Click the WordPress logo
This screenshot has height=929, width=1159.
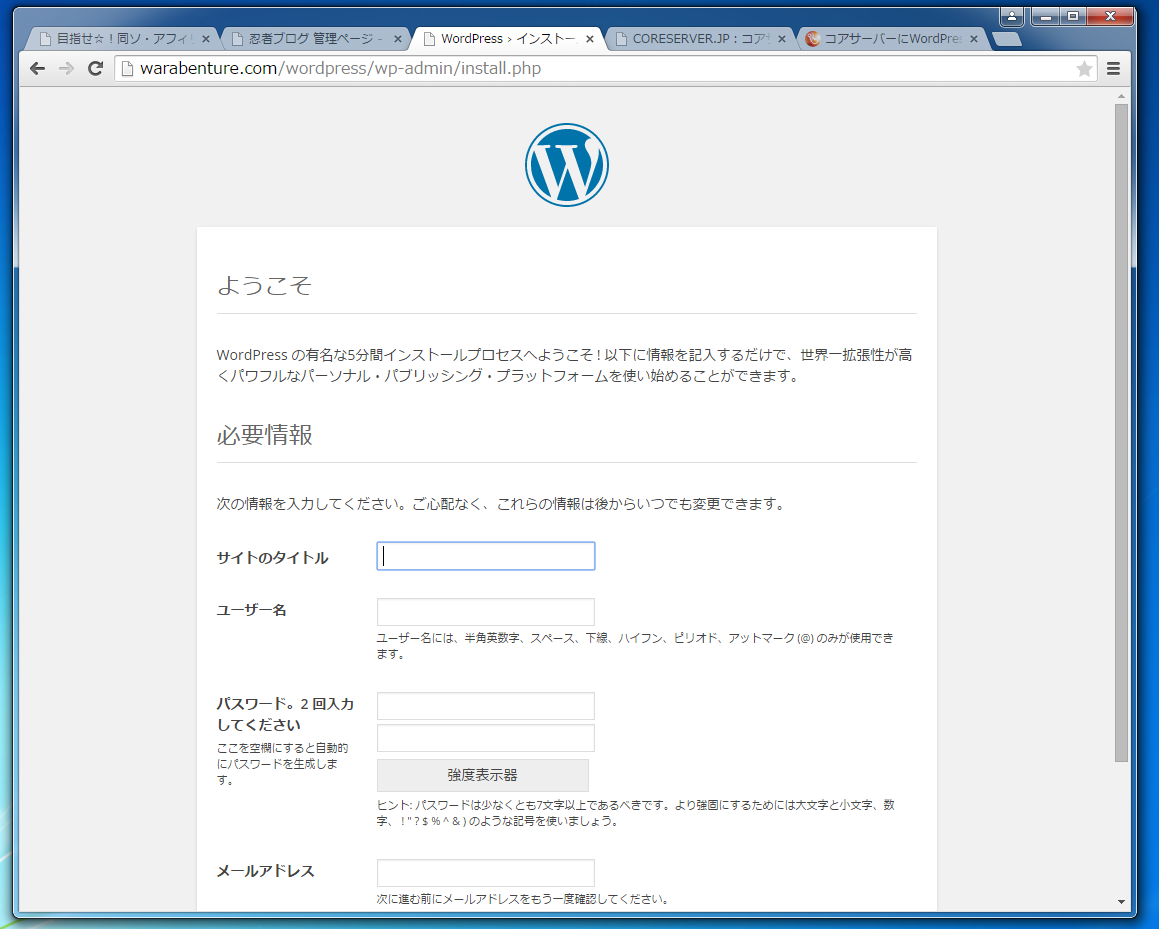567,165
